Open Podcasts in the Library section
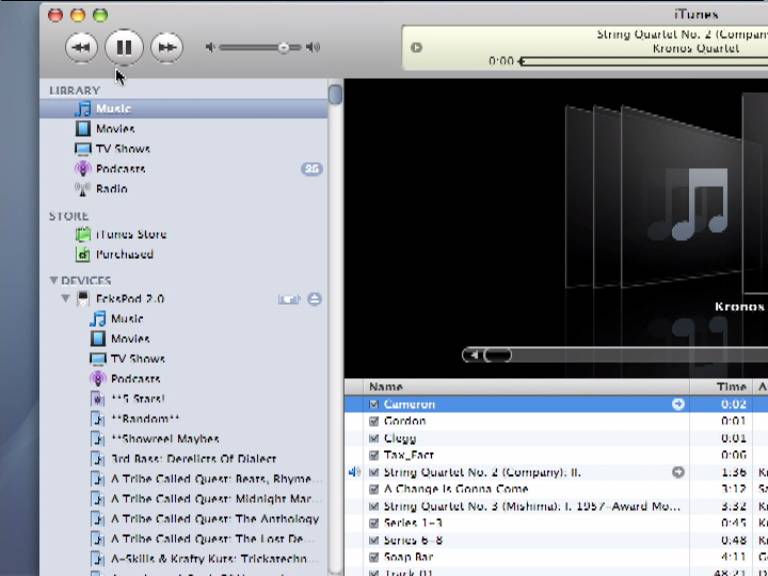 coord(183,169)
